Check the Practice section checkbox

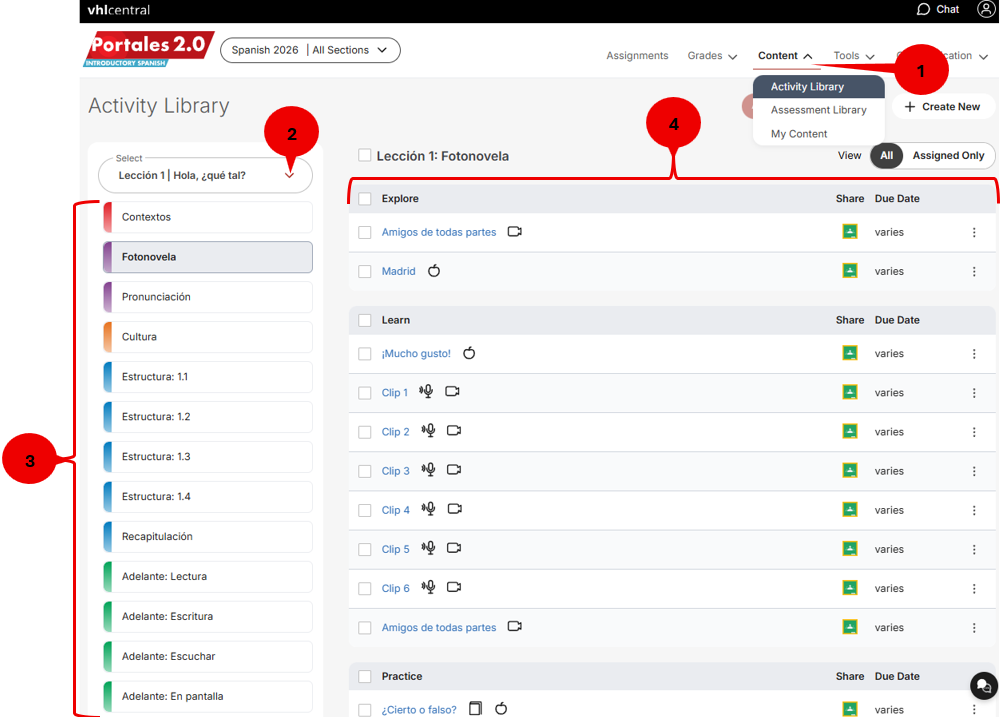pos(364,676)
